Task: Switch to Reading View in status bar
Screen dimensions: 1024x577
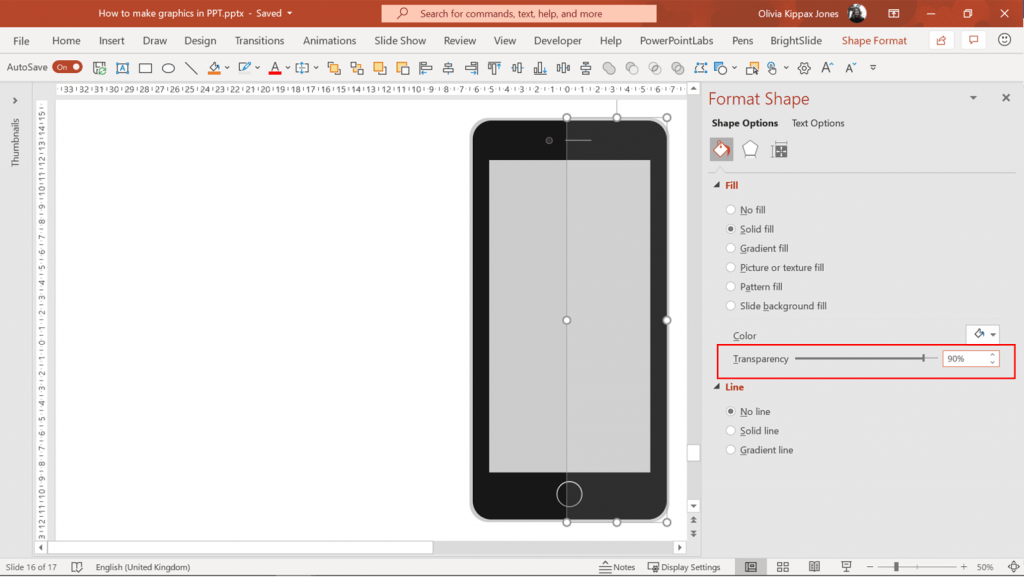Action: 815,567
